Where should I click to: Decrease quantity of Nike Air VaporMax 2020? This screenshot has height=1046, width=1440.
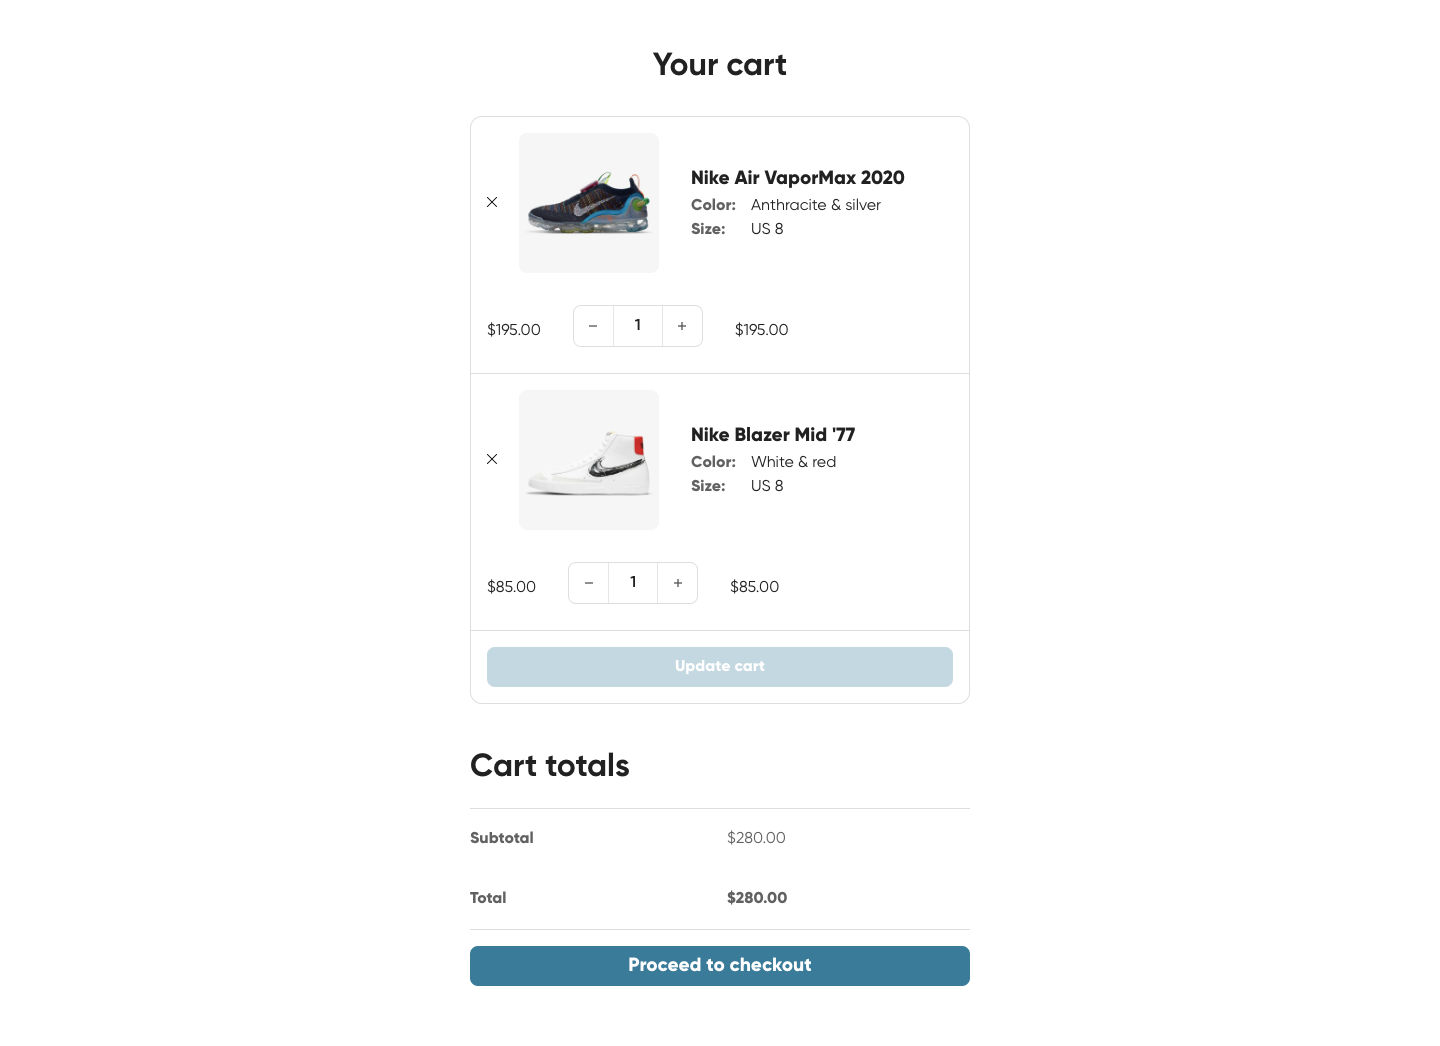(x=593, y=326)
